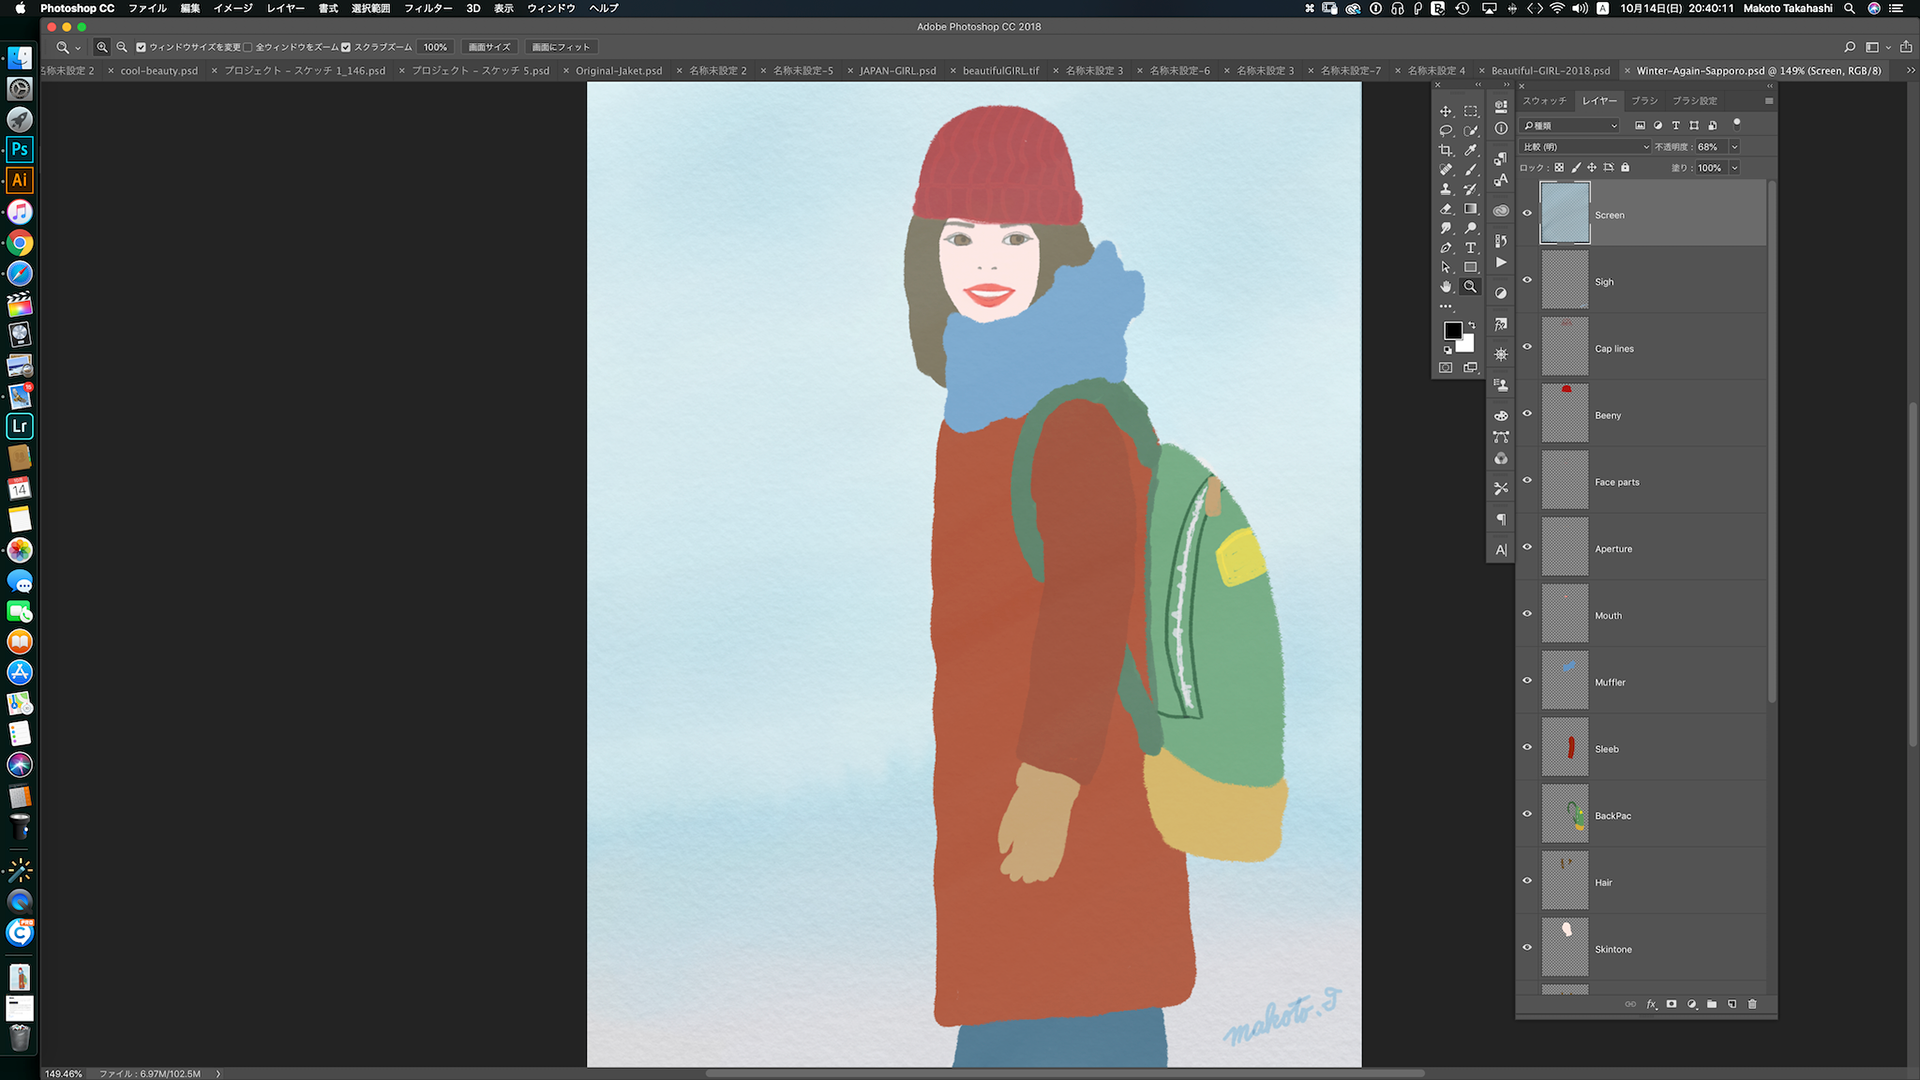The image size is (1920, 1080).
Task: Toggle visibility of the BackPac layer
Action: [1527, 814]
